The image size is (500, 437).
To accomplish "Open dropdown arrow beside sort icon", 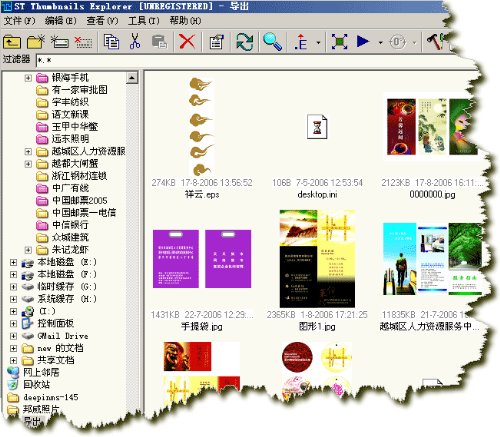I will 318,43.
